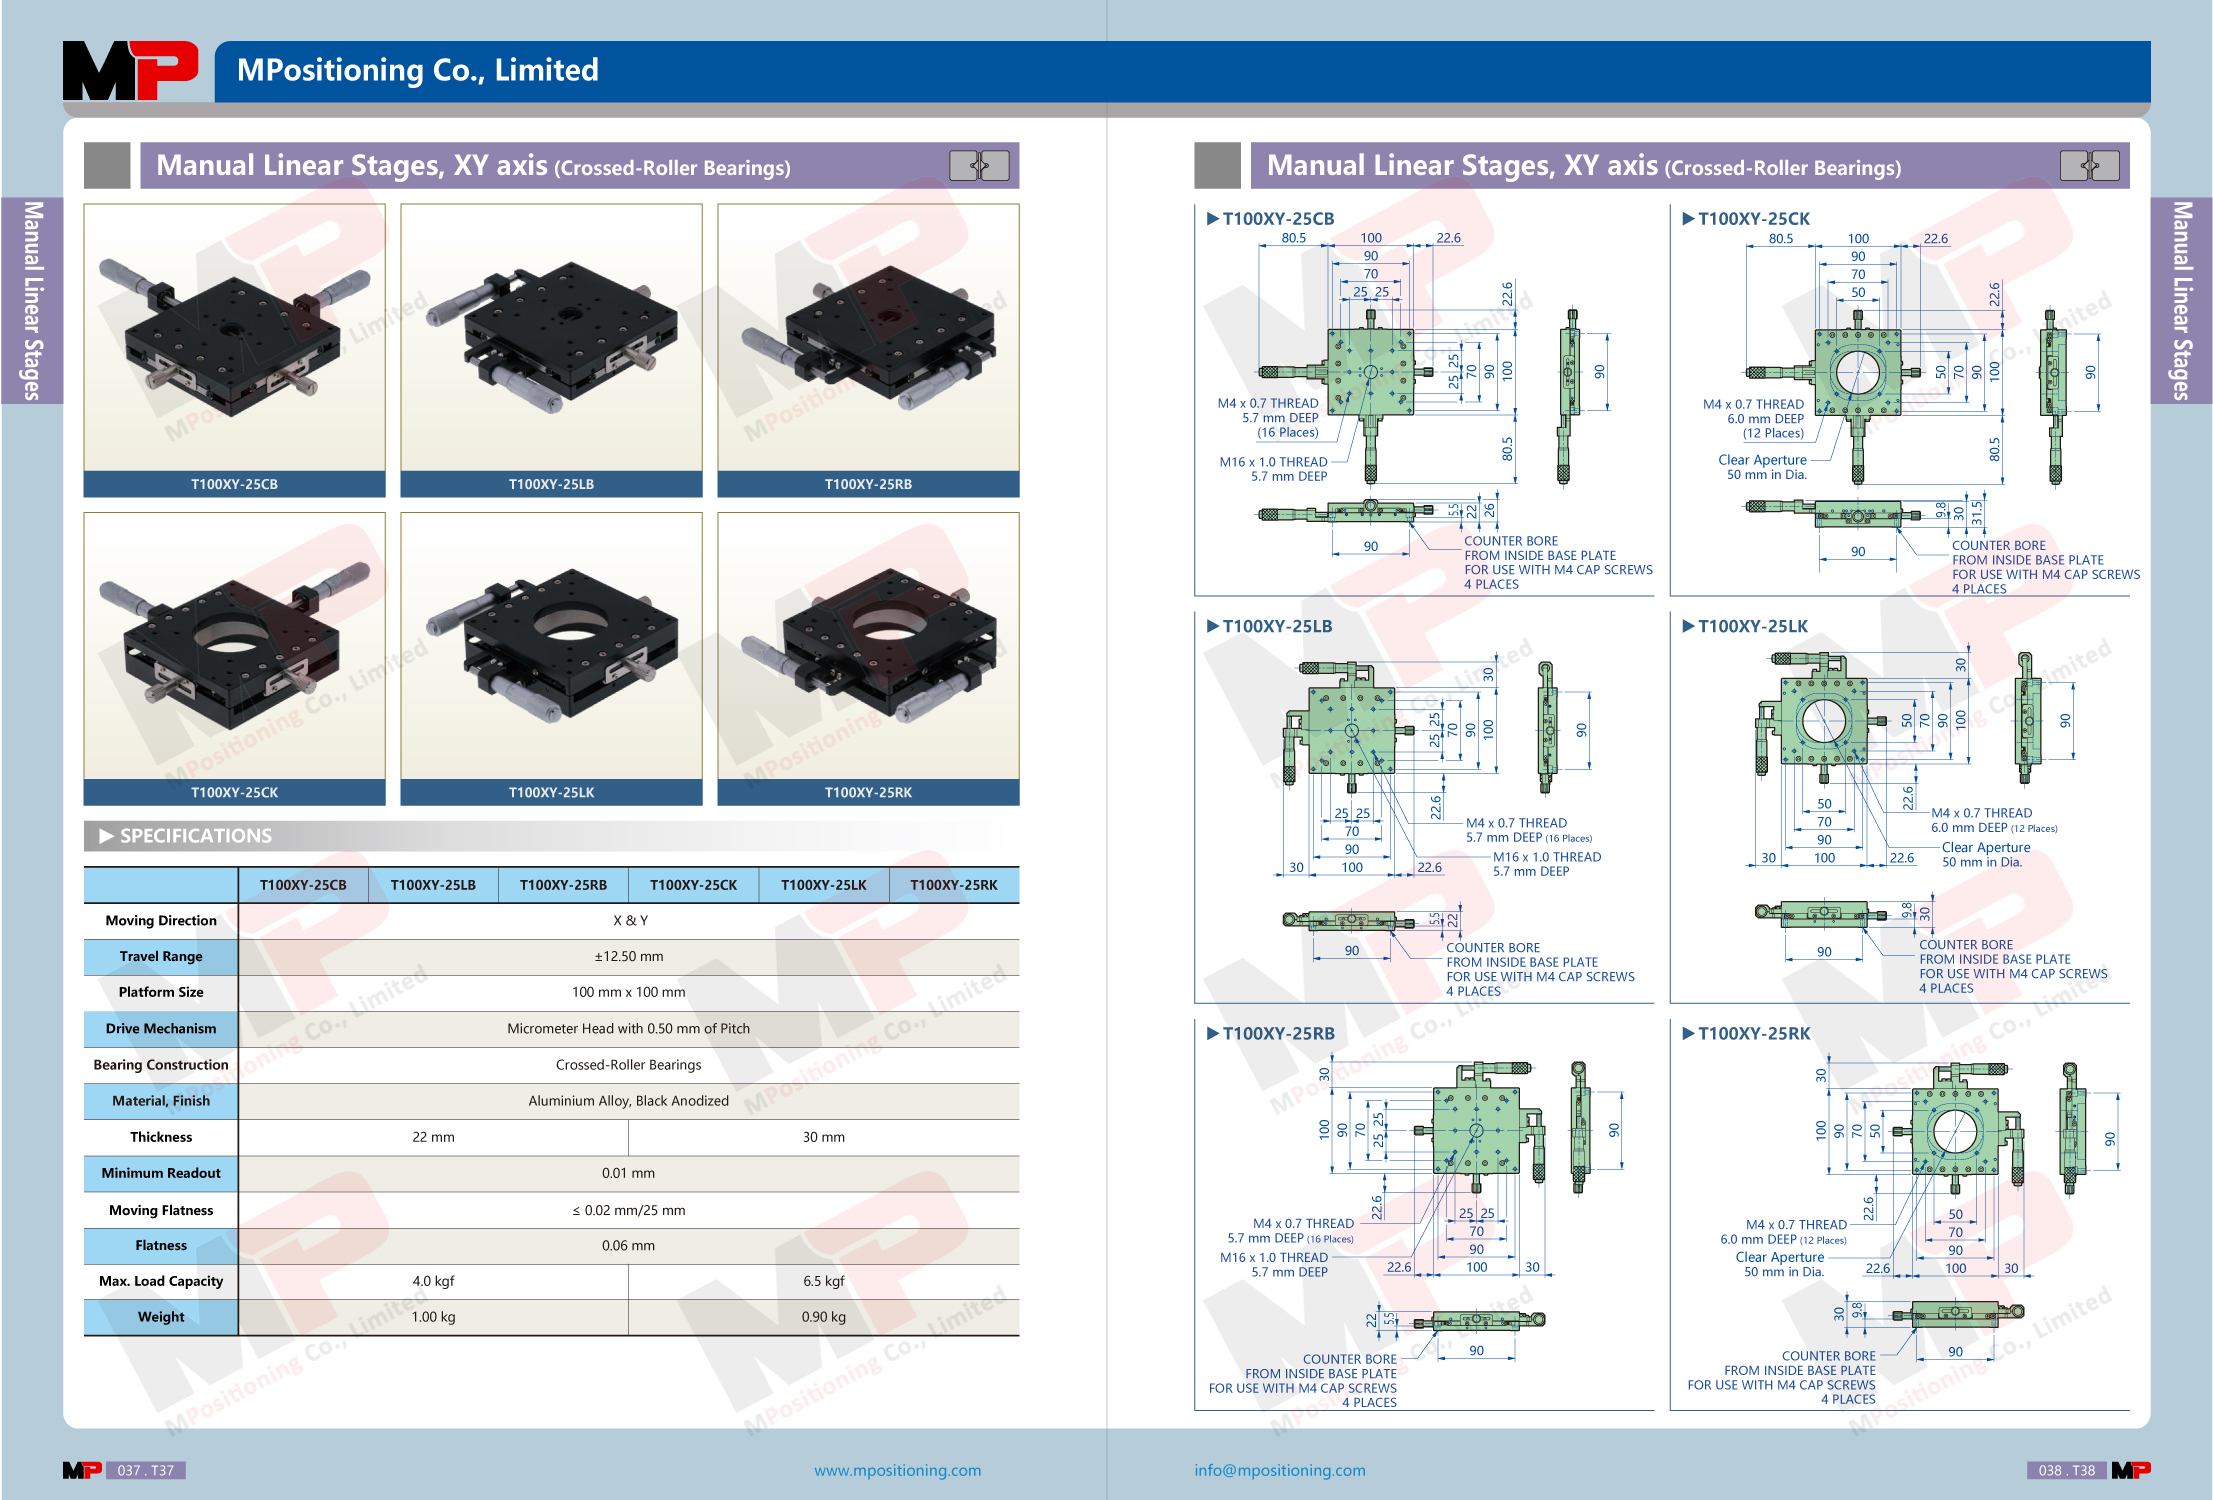Click the Thickness row label
The width and height of the screenshot is (2213, 1500).
(161, 1137)
